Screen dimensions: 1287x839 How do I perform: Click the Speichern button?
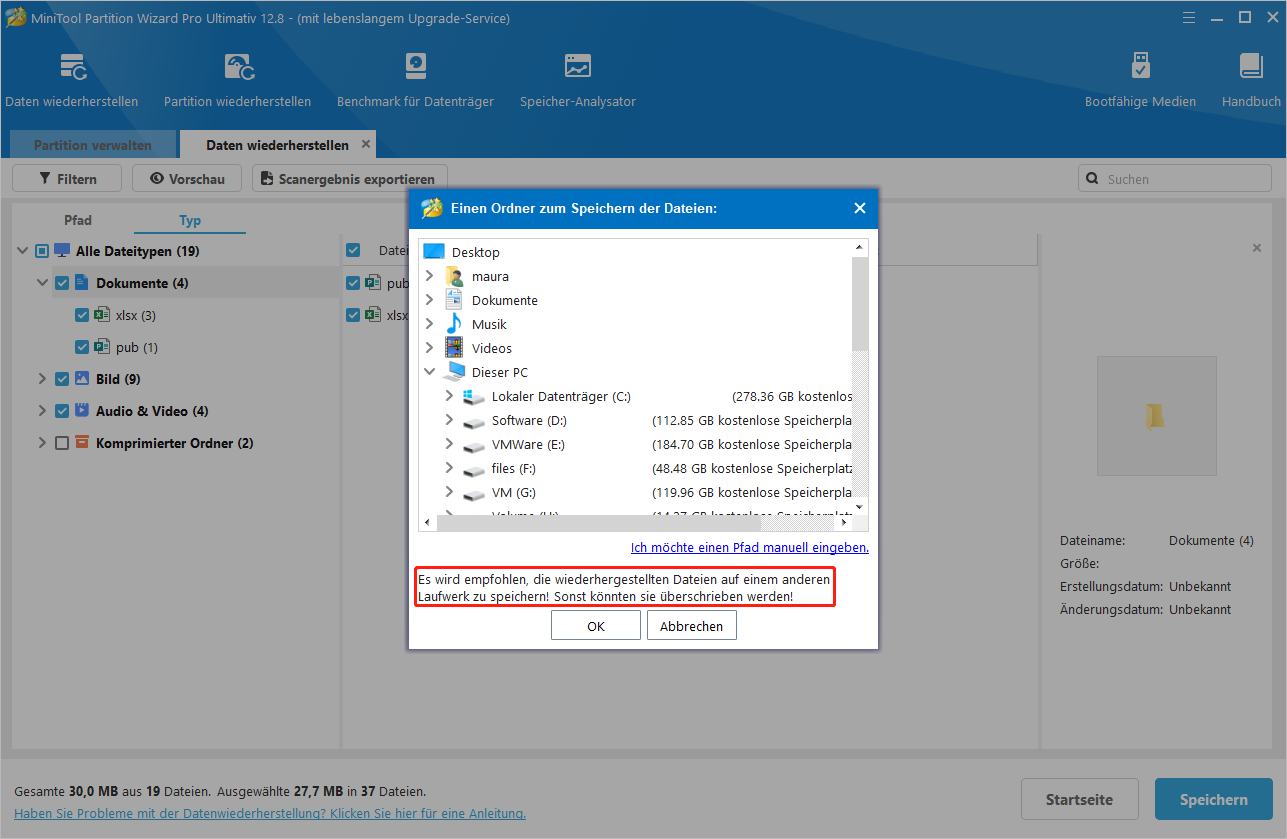[1214, 799]
